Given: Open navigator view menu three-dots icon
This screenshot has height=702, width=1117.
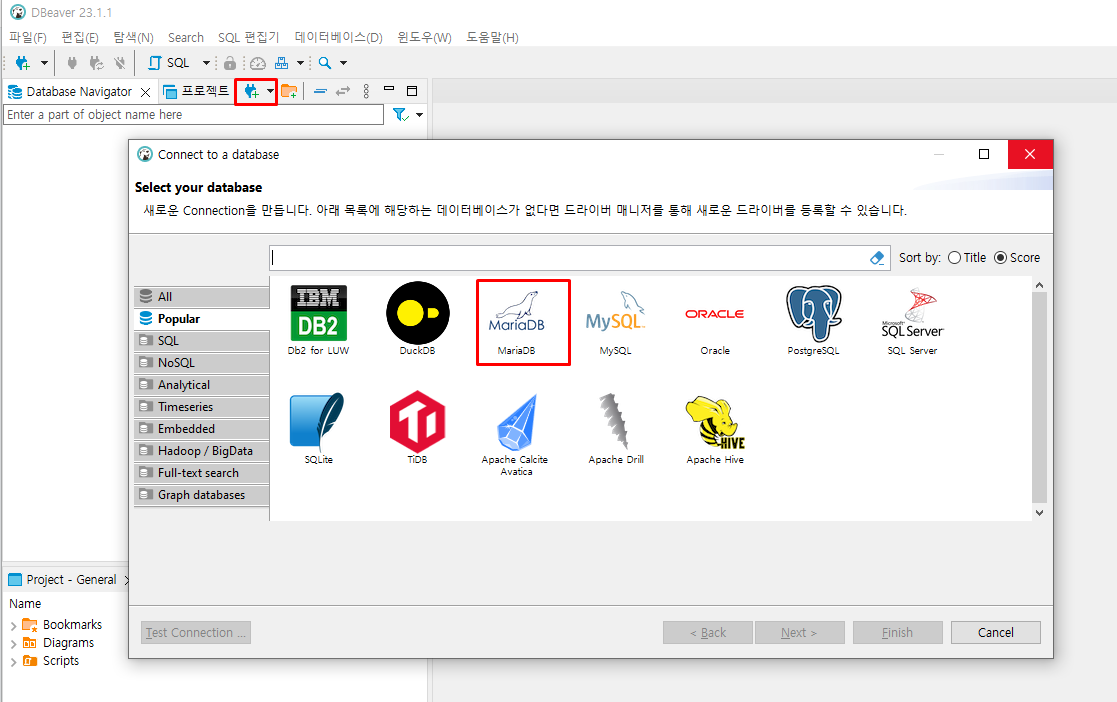Looking at the screenshot, I should tap(366, 91).
